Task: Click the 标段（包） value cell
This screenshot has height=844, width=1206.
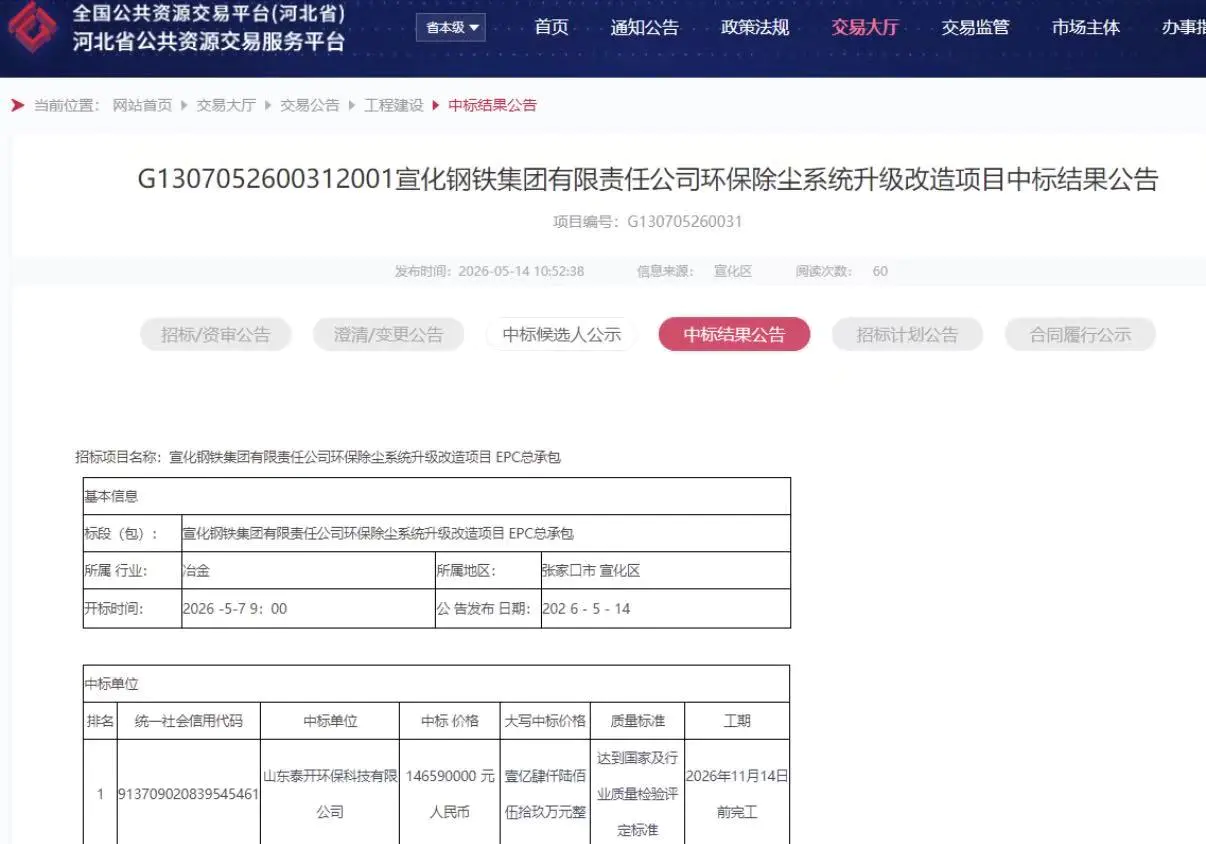Action: 486,534
